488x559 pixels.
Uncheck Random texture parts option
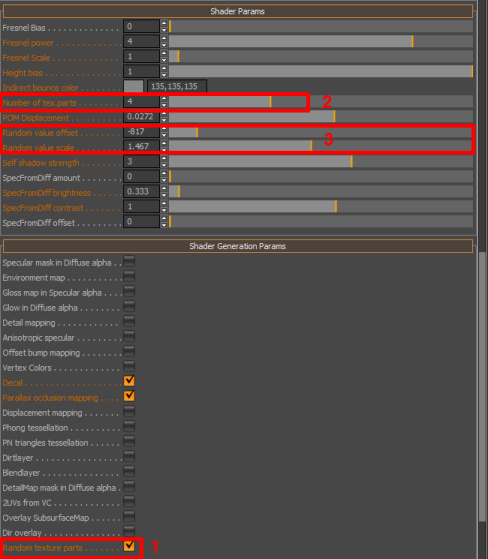click(x=129, y=546)
